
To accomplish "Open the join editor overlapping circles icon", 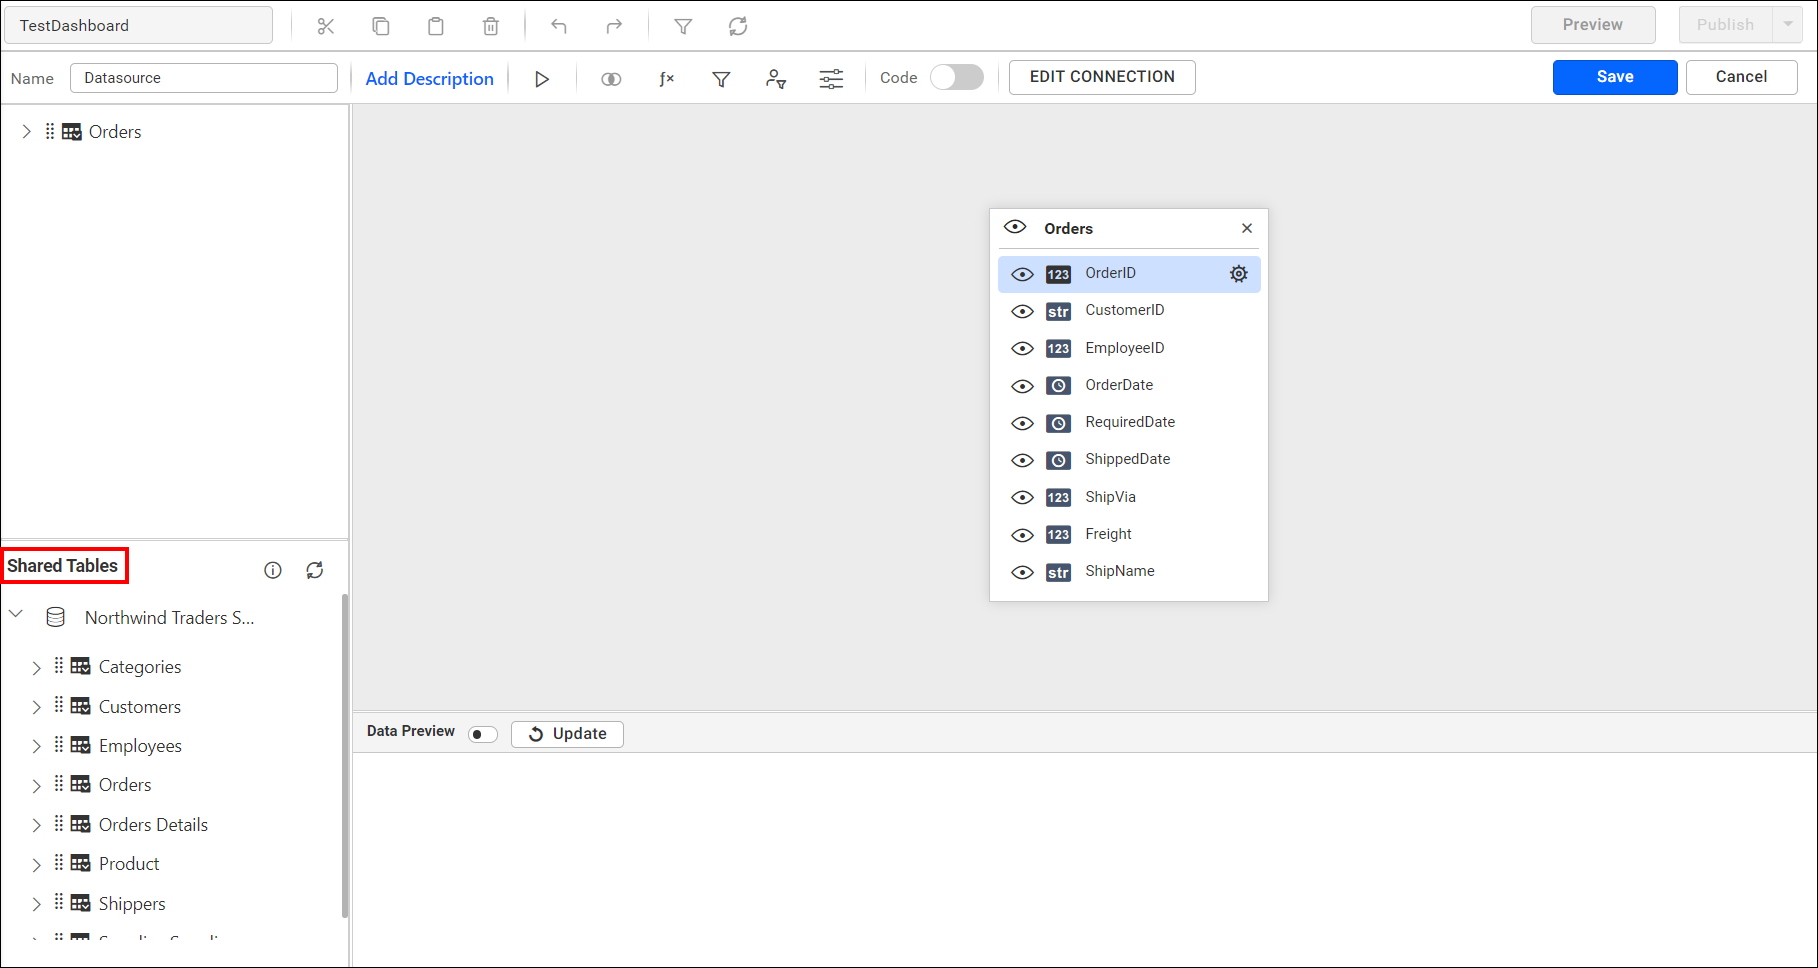I will [611, 79].
